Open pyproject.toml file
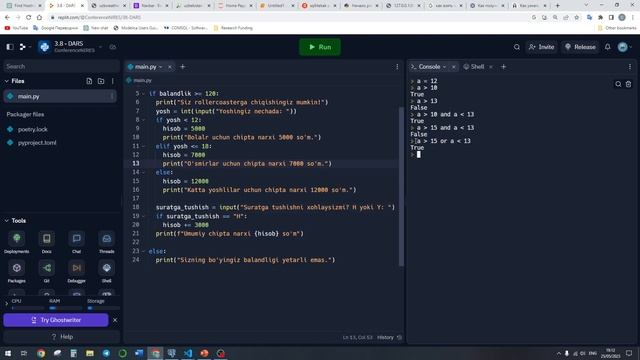Image resolution: width=640 pixels, height=360 pixels. pos(37,143)
